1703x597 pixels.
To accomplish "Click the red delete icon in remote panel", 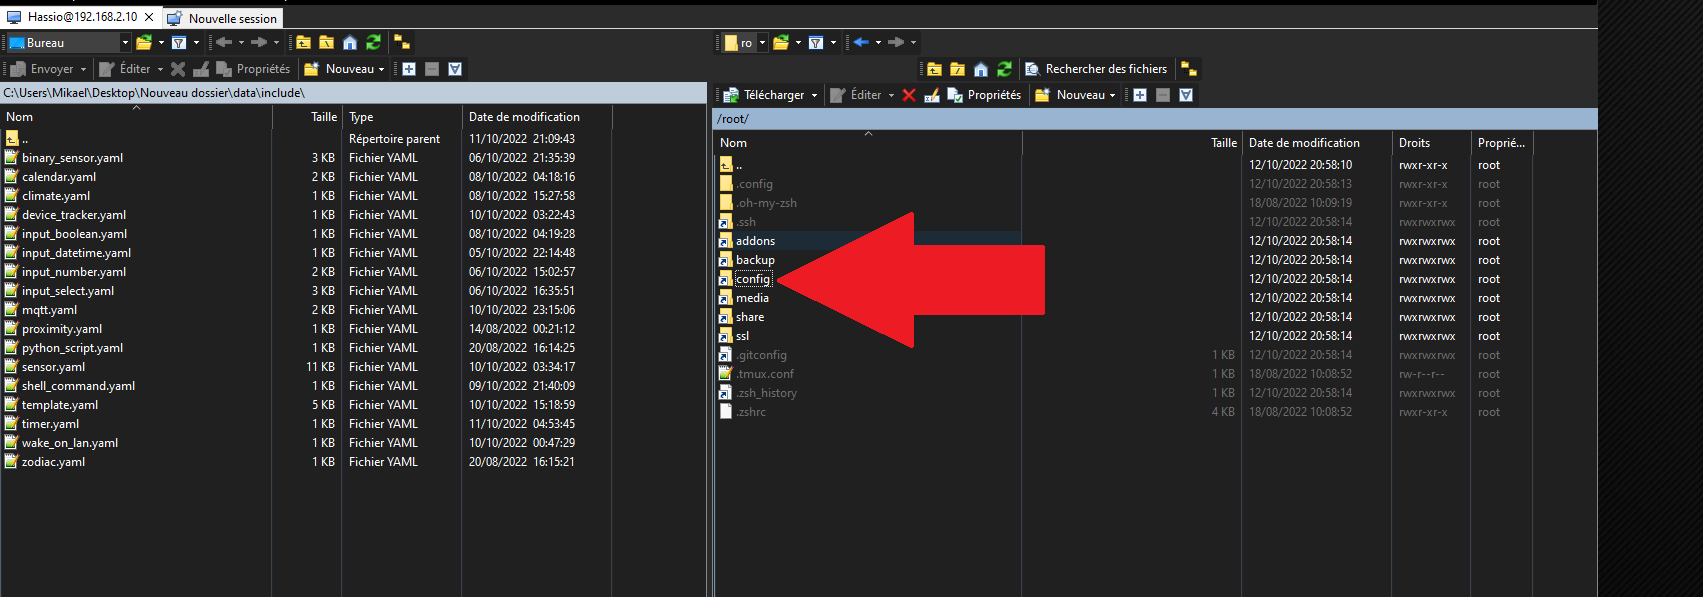I will click(908, 95).
